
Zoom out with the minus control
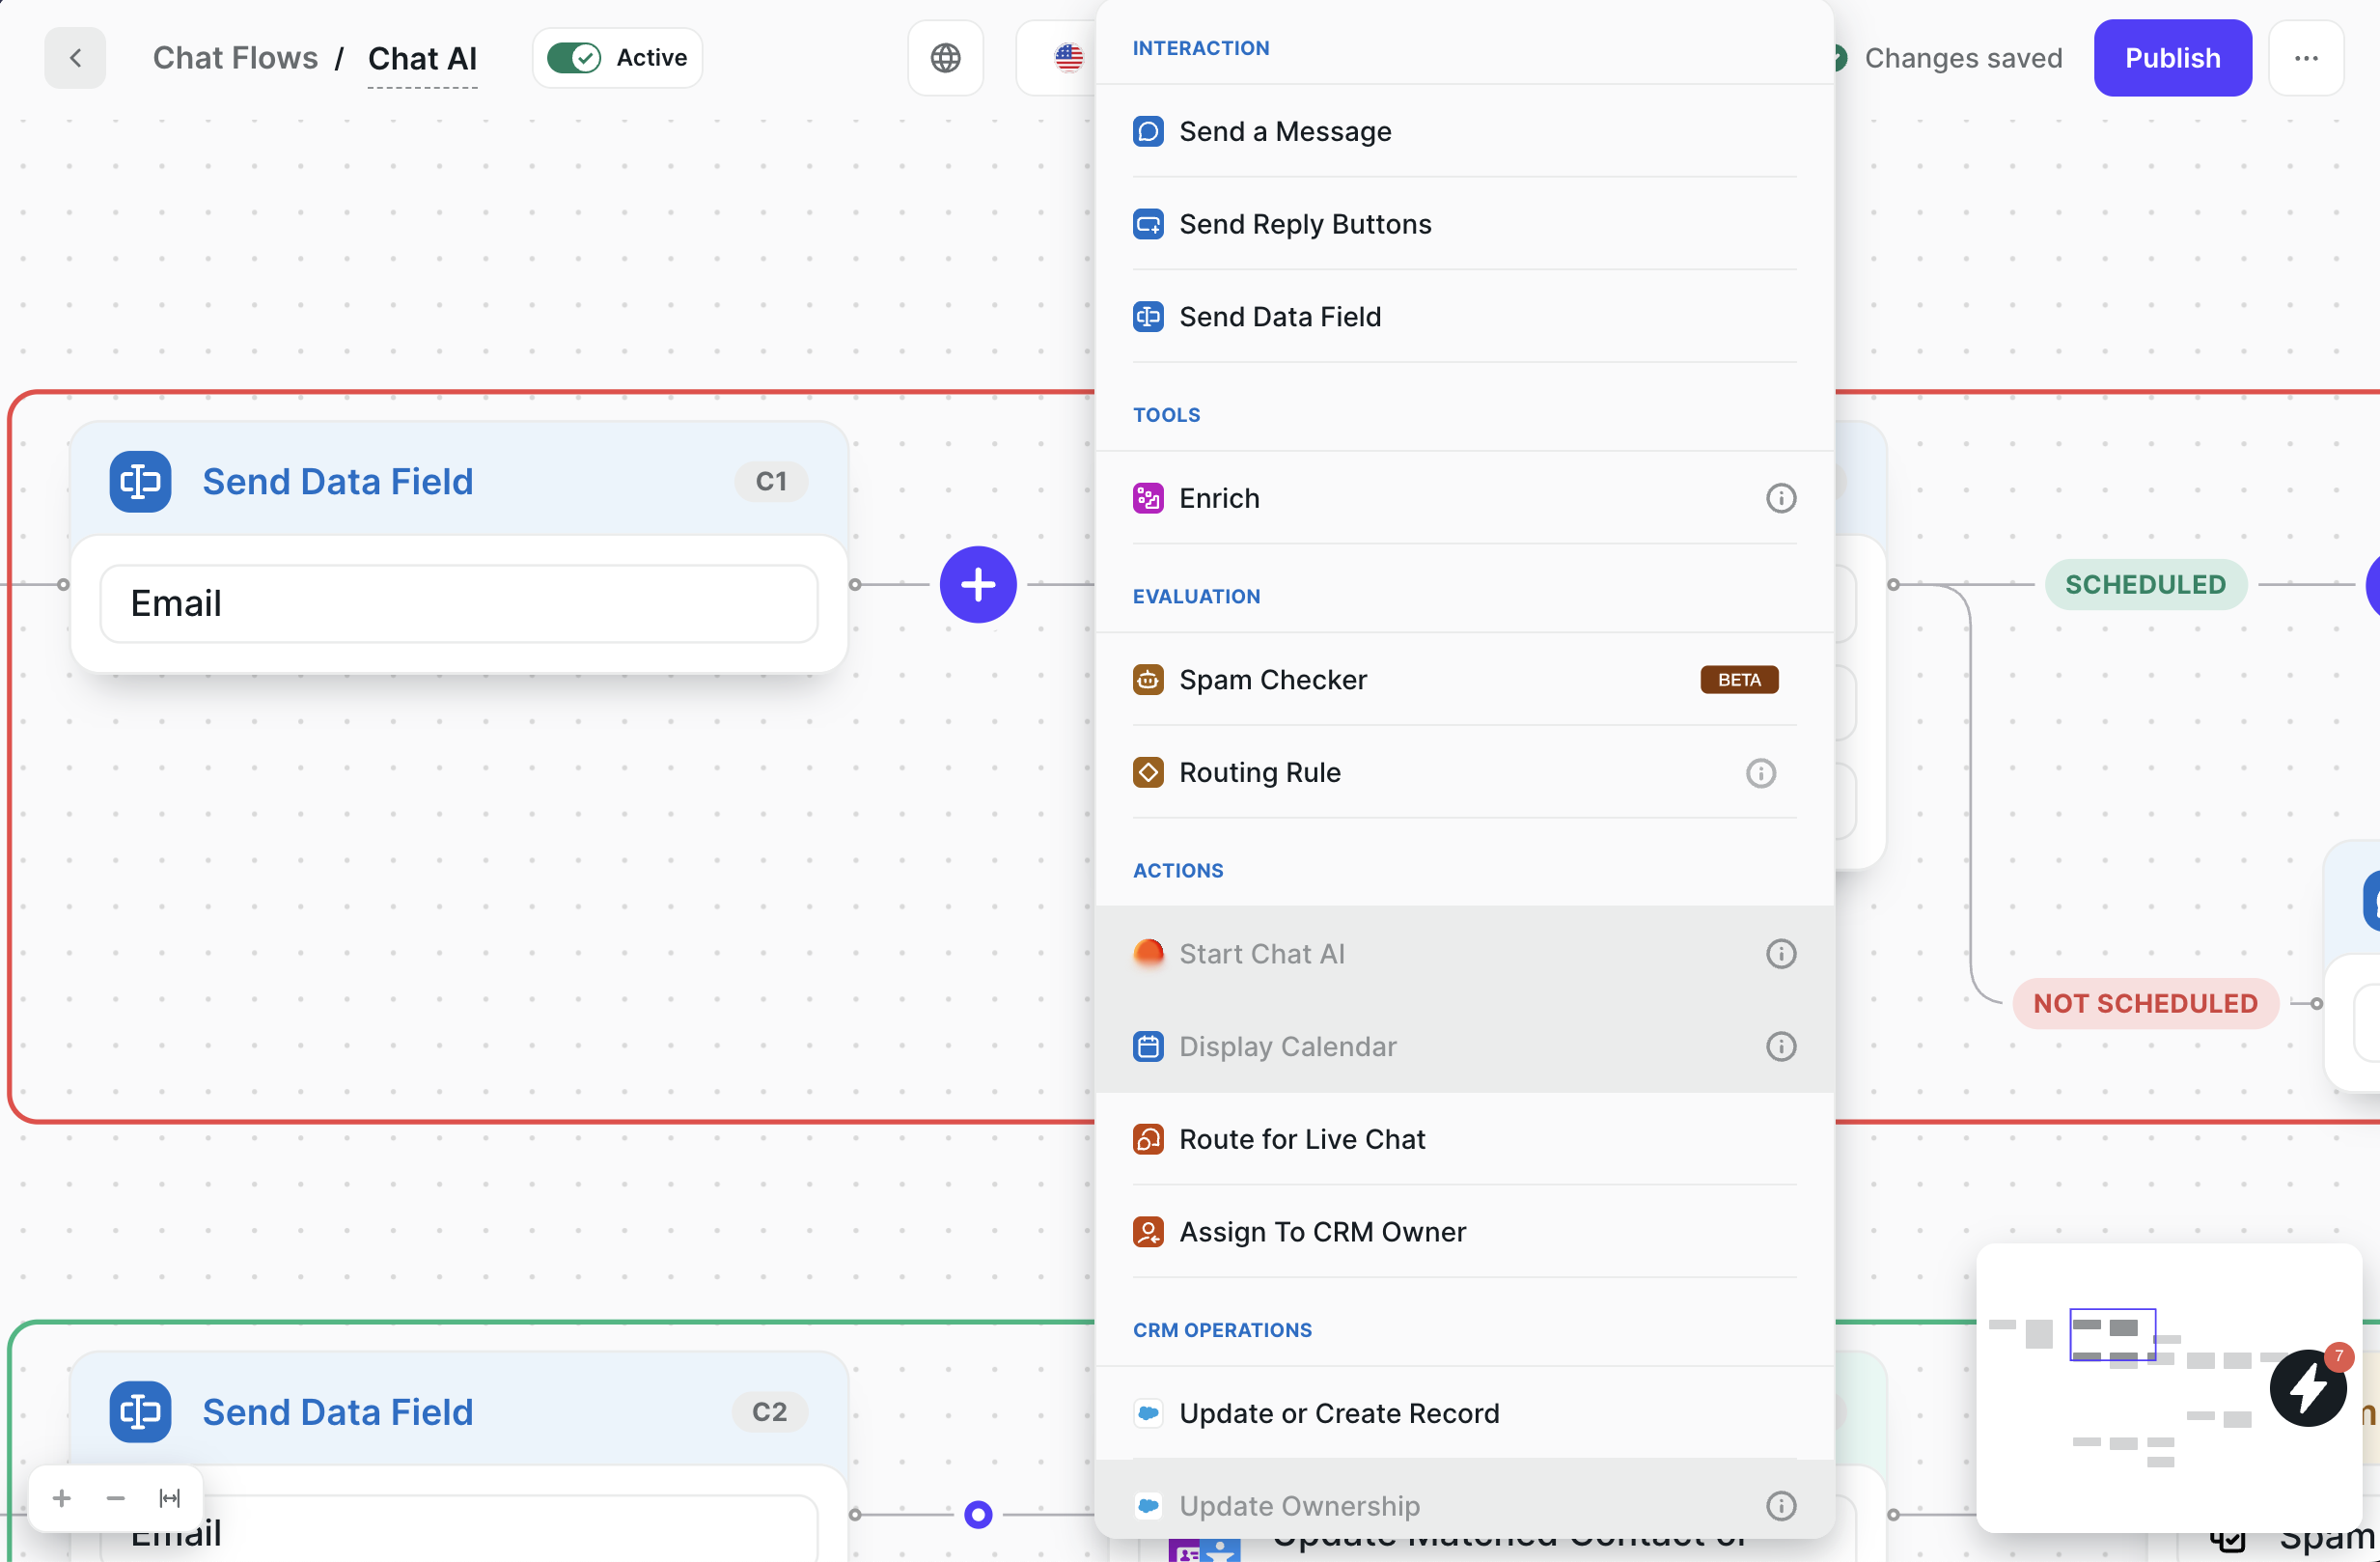point(115,1498)
